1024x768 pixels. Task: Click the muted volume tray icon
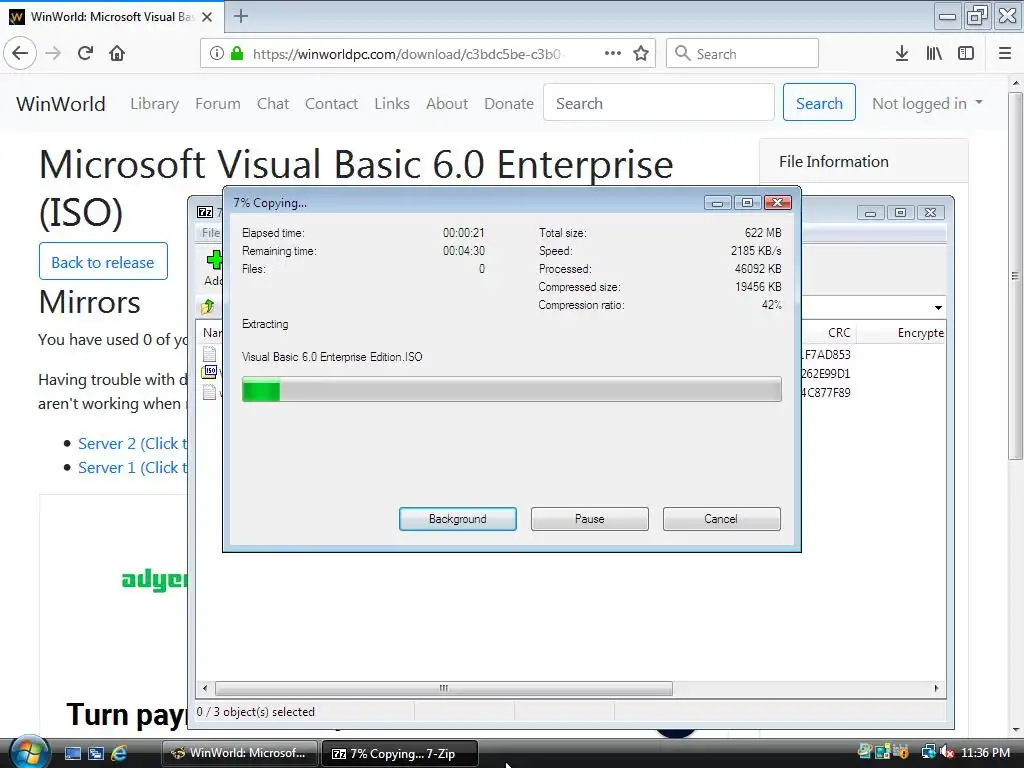(946, 752)
